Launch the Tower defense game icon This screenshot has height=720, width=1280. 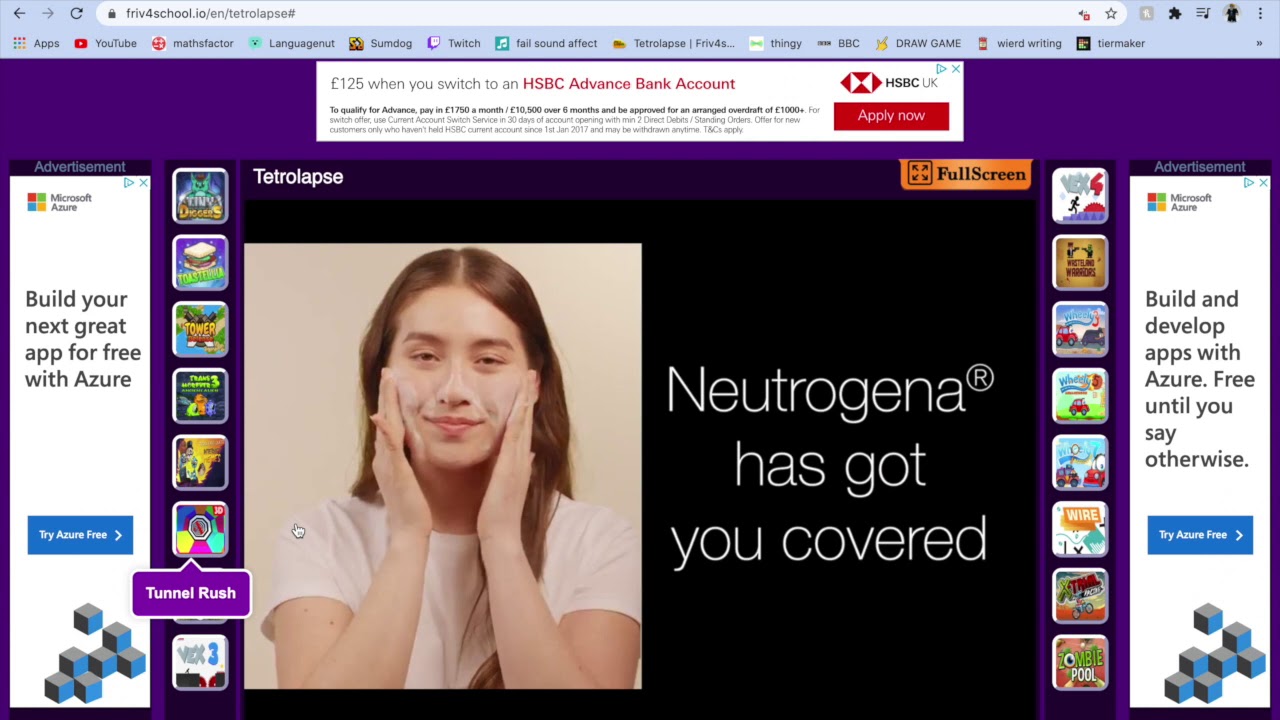pos(200,329)
